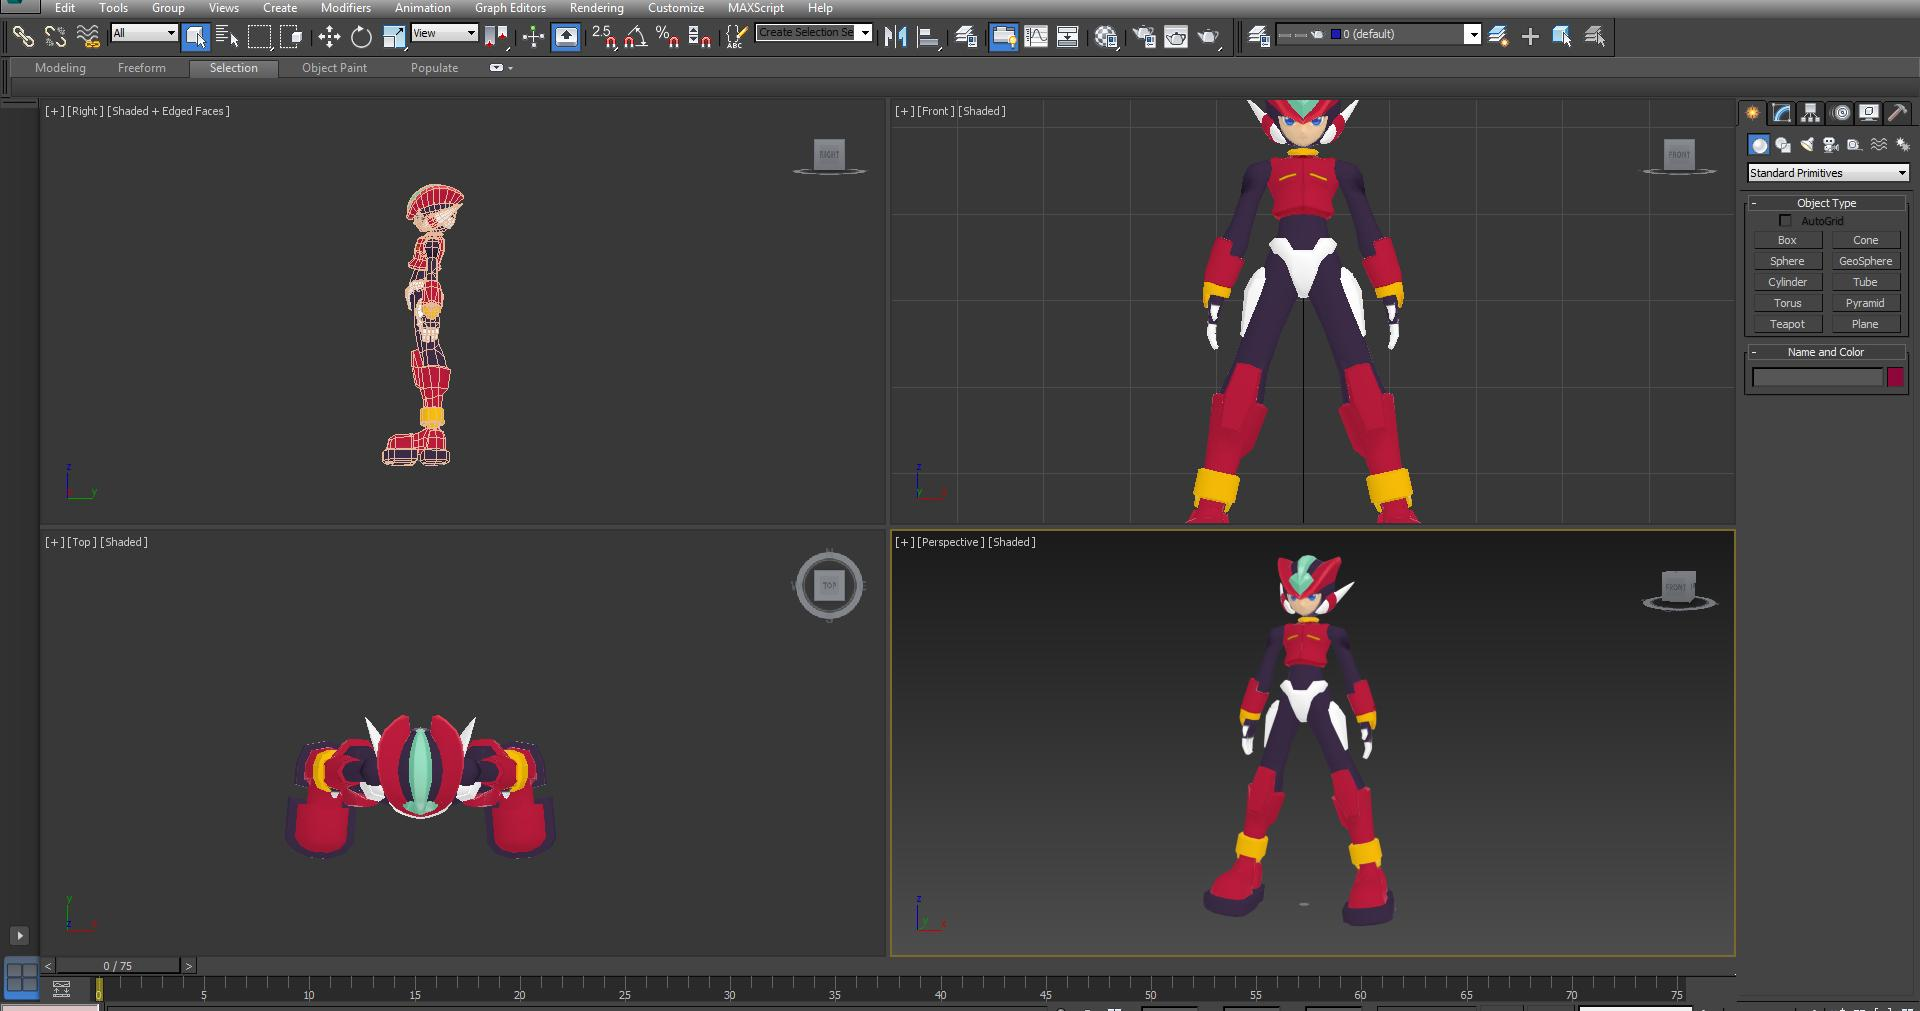Toggle the angle snap tool
Screen dimensions: 1920x1011
[x=636, y=37]
